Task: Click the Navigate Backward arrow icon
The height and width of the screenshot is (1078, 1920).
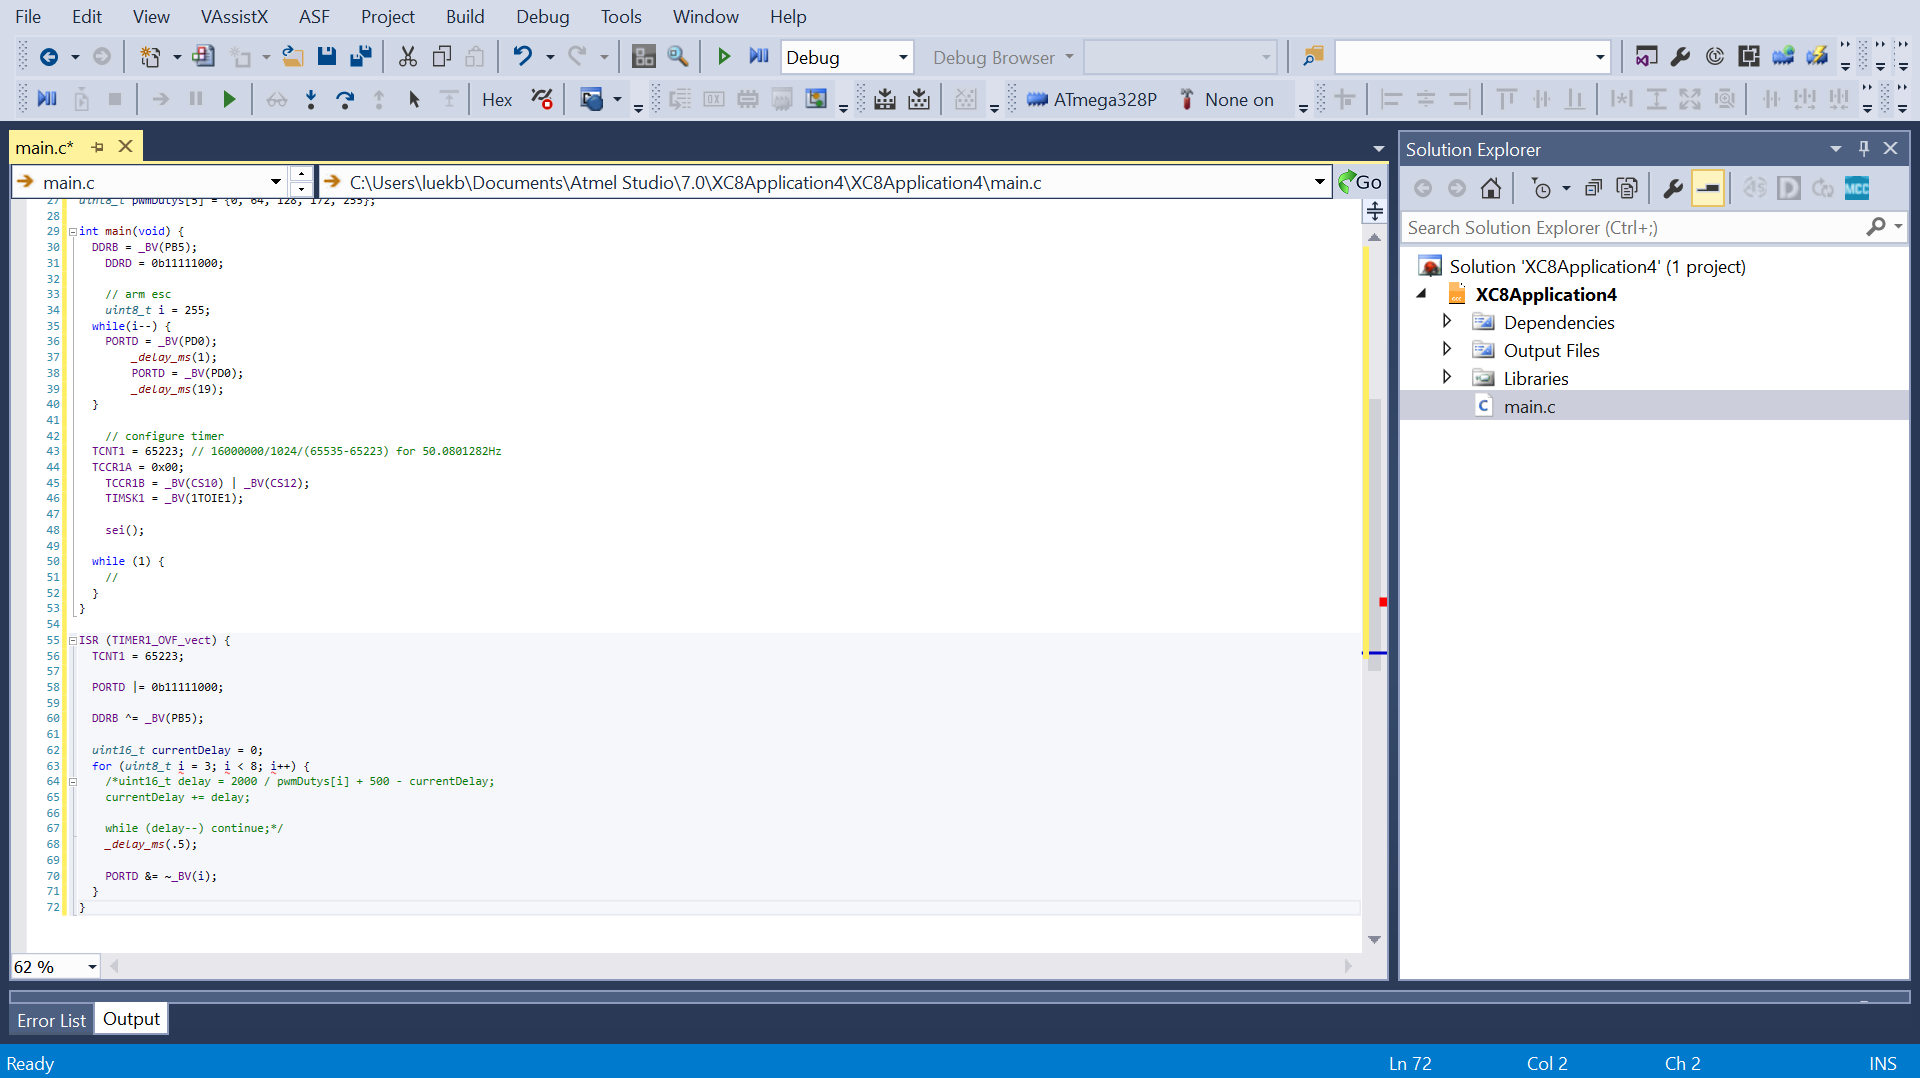Action: point(48,57)
